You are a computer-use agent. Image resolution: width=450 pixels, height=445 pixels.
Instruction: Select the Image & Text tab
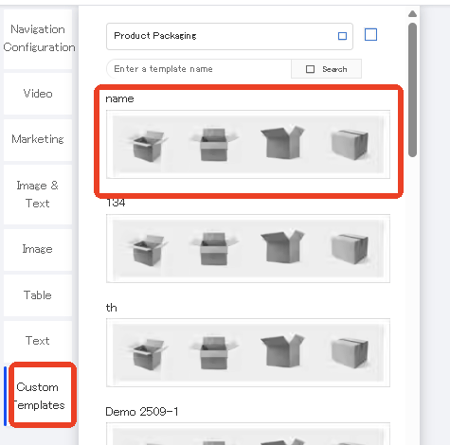[x=38, y=194]
